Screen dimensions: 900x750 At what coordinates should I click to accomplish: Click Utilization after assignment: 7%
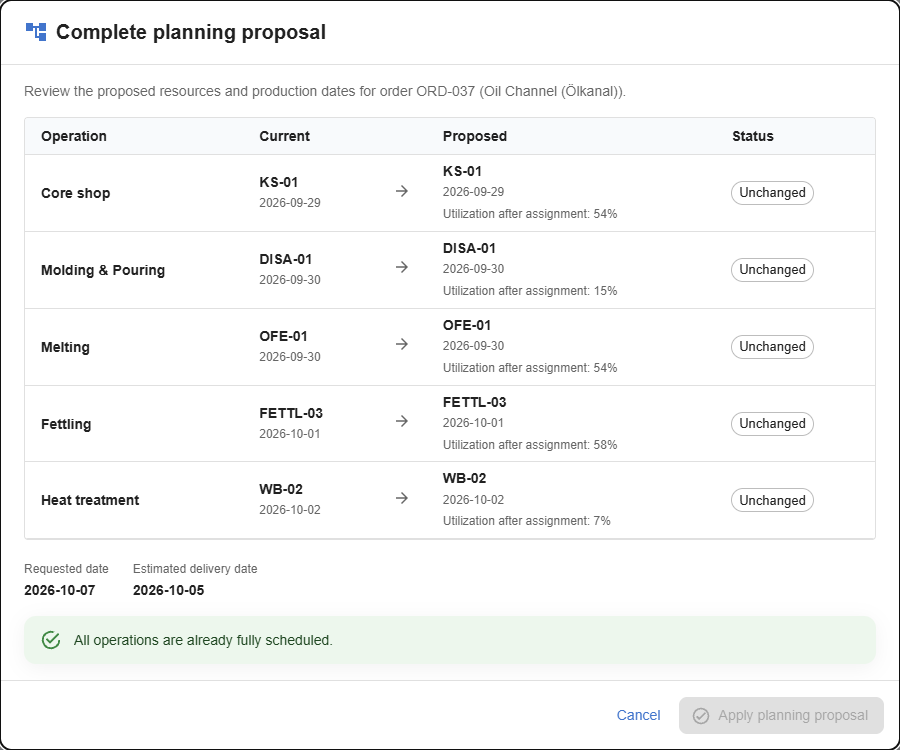point(526,521)
